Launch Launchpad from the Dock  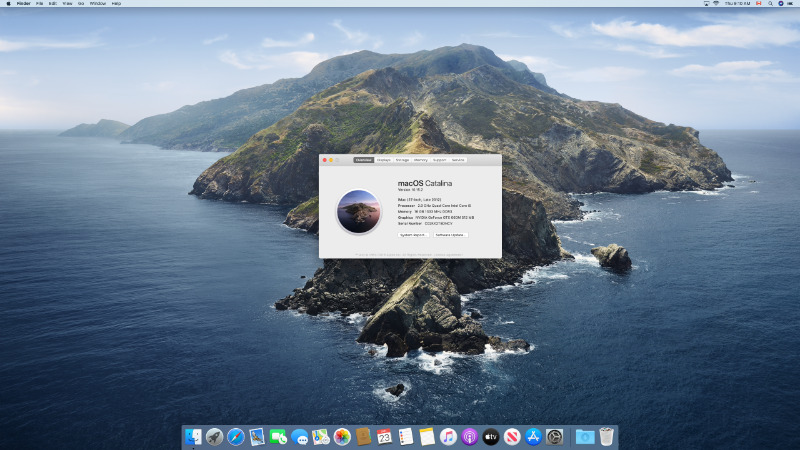coord(214,437)
